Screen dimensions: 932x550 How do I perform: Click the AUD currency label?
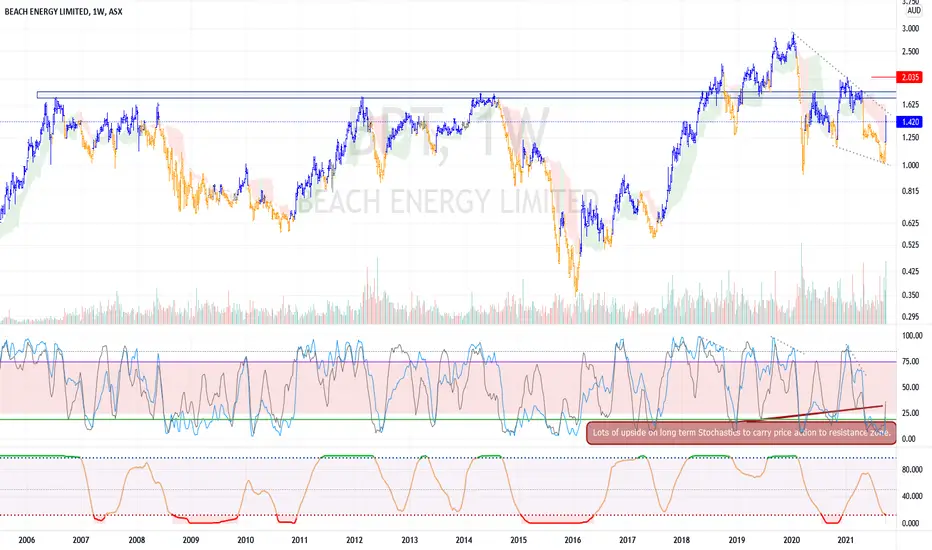tap(914, 11)
